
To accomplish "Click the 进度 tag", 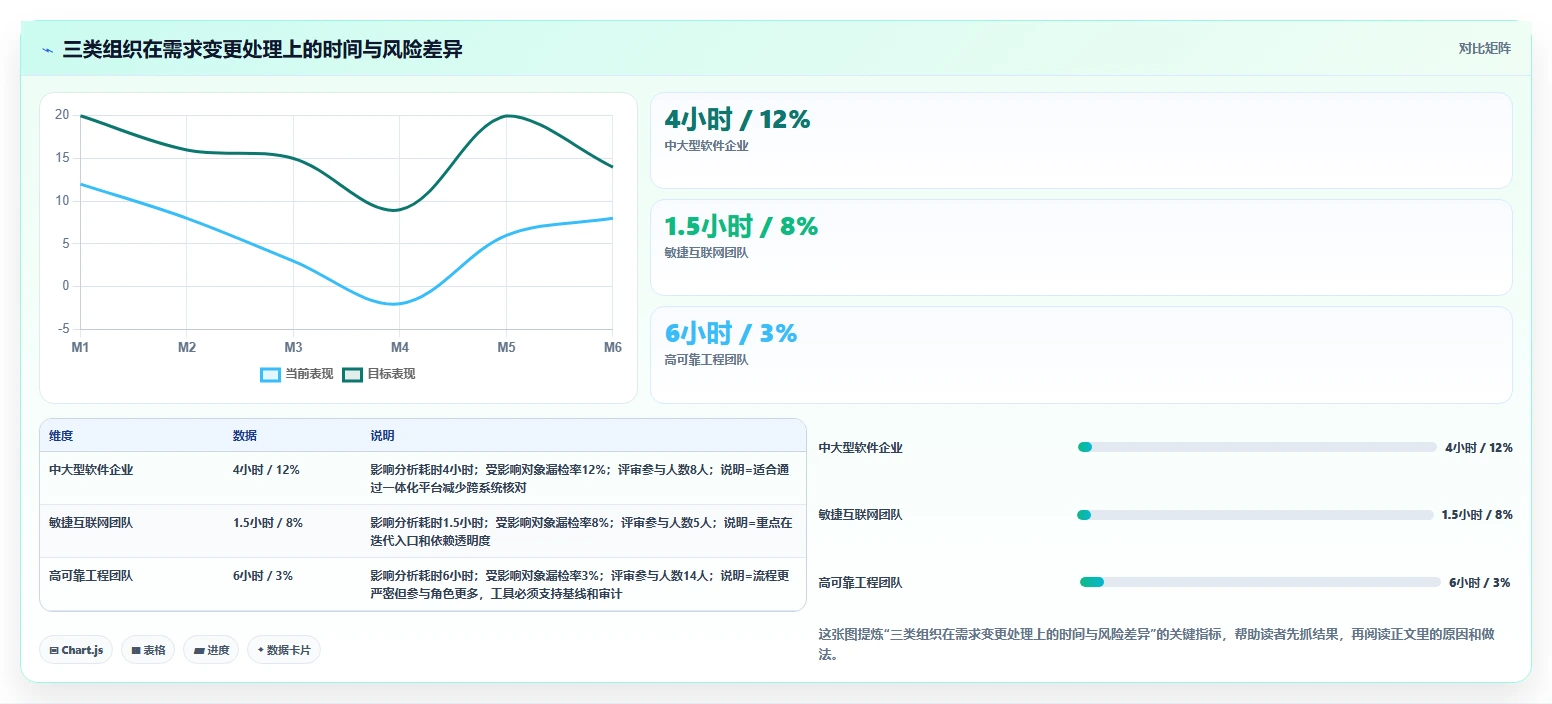I will click(x=211, y=650).
